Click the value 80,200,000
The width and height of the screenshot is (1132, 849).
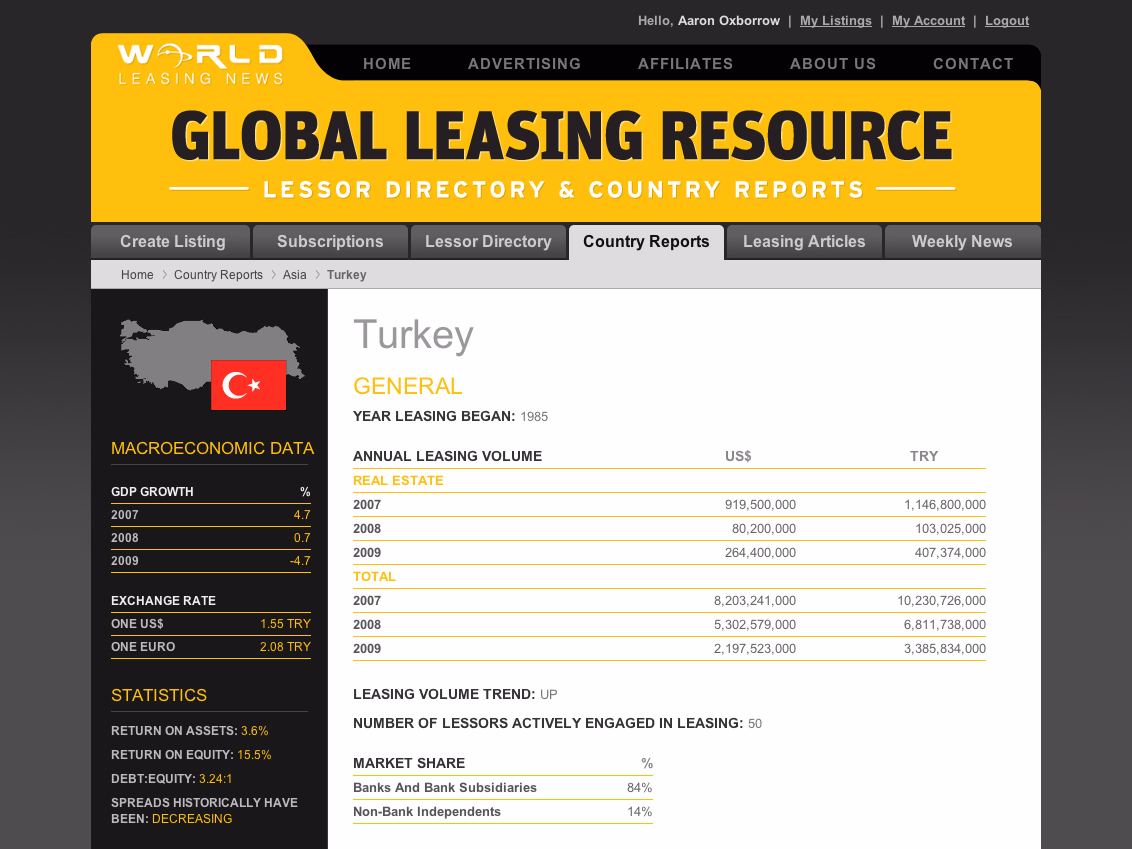764,528
